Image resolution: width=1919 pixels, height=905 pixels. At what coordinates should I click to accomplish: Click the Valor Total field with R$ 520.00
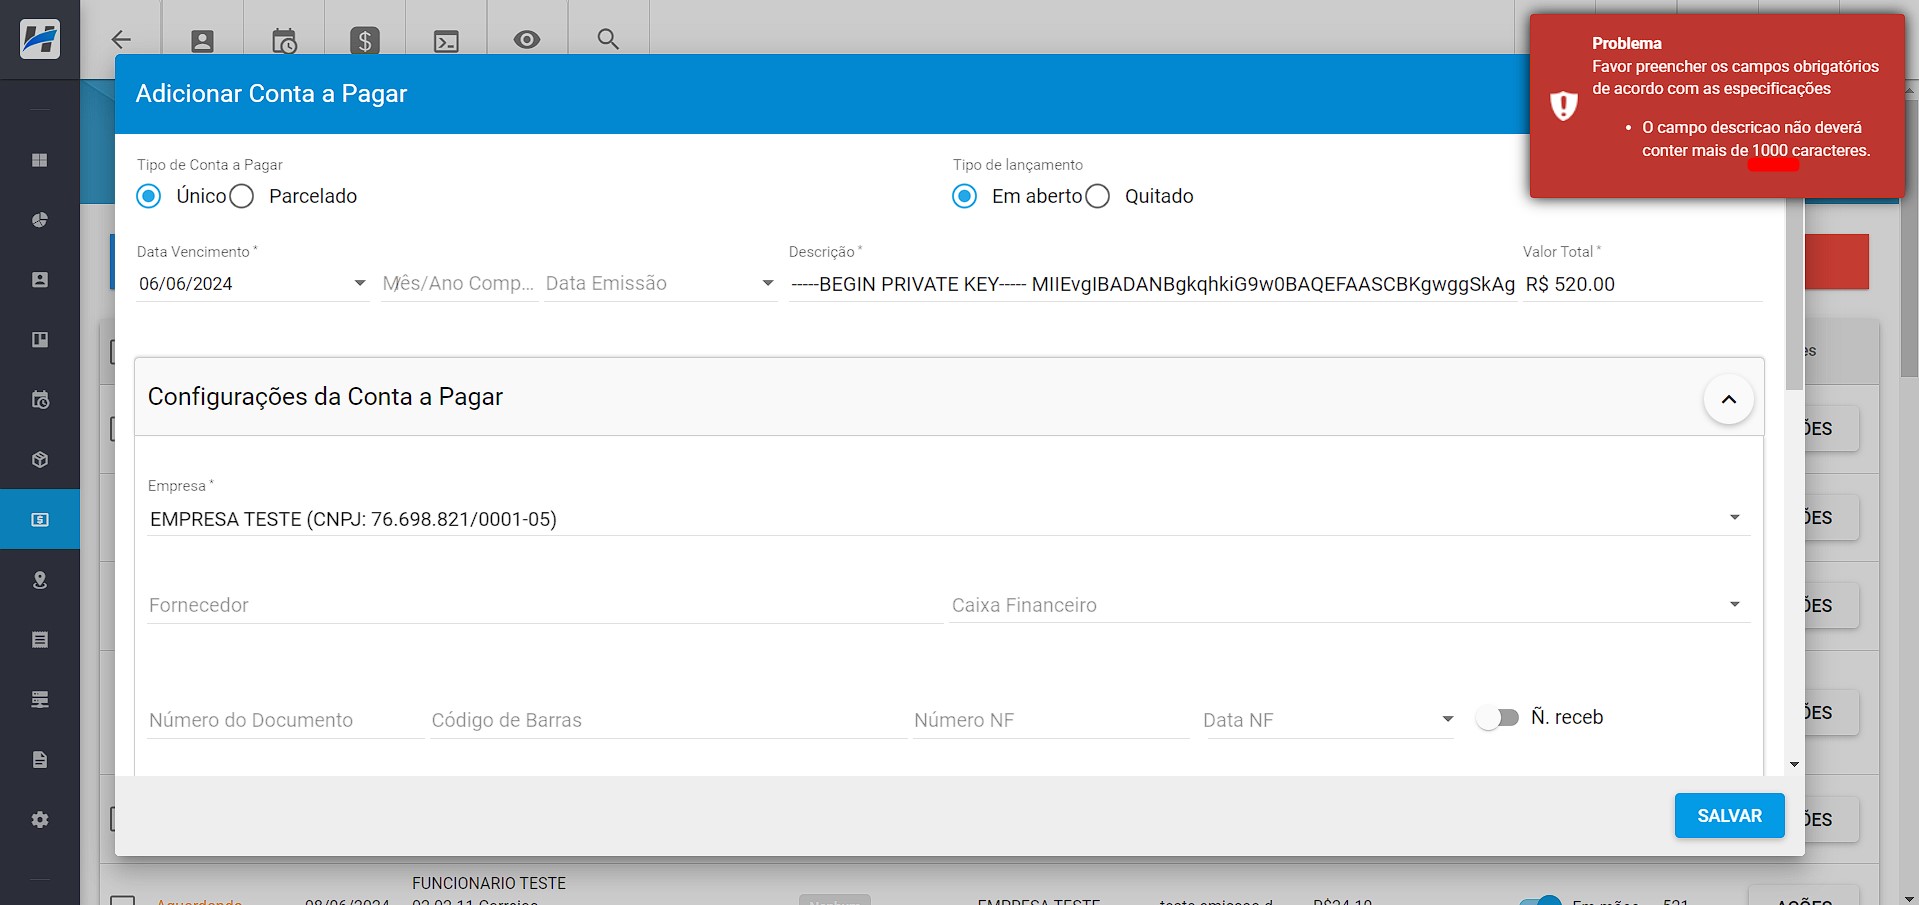(1642, 284)
